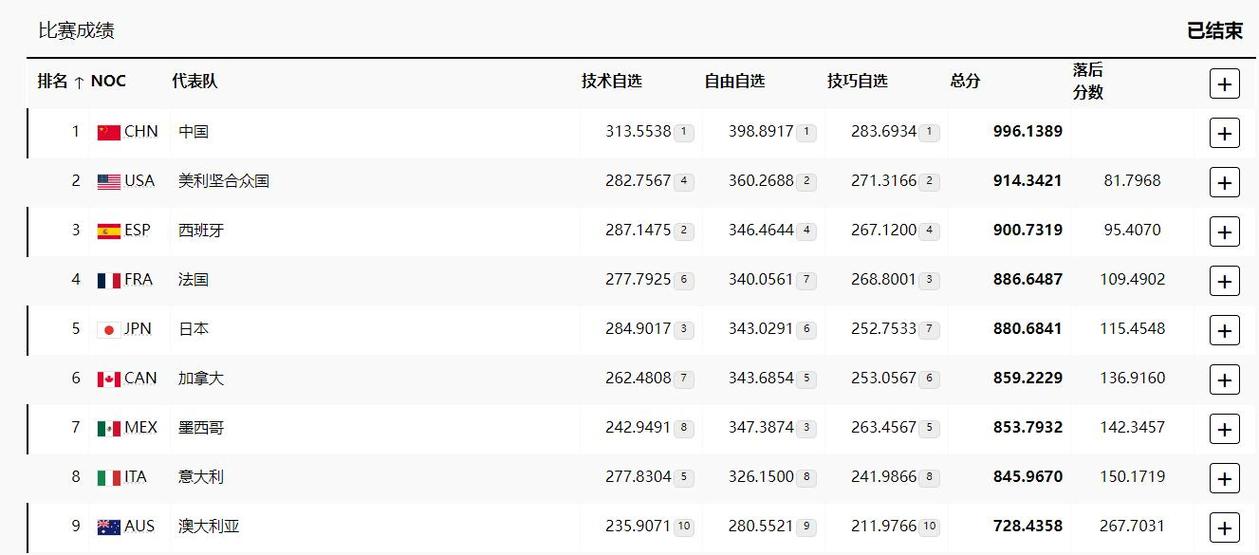Sort by 自由自选 column header
The image size is (1259, 555).
click(735, 81)
